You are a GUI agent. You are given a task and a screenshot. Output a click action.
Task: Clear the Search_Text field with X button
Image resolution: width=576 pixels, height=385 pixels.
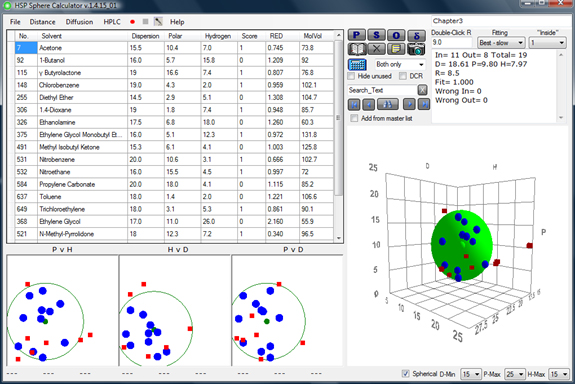[422, 90]
